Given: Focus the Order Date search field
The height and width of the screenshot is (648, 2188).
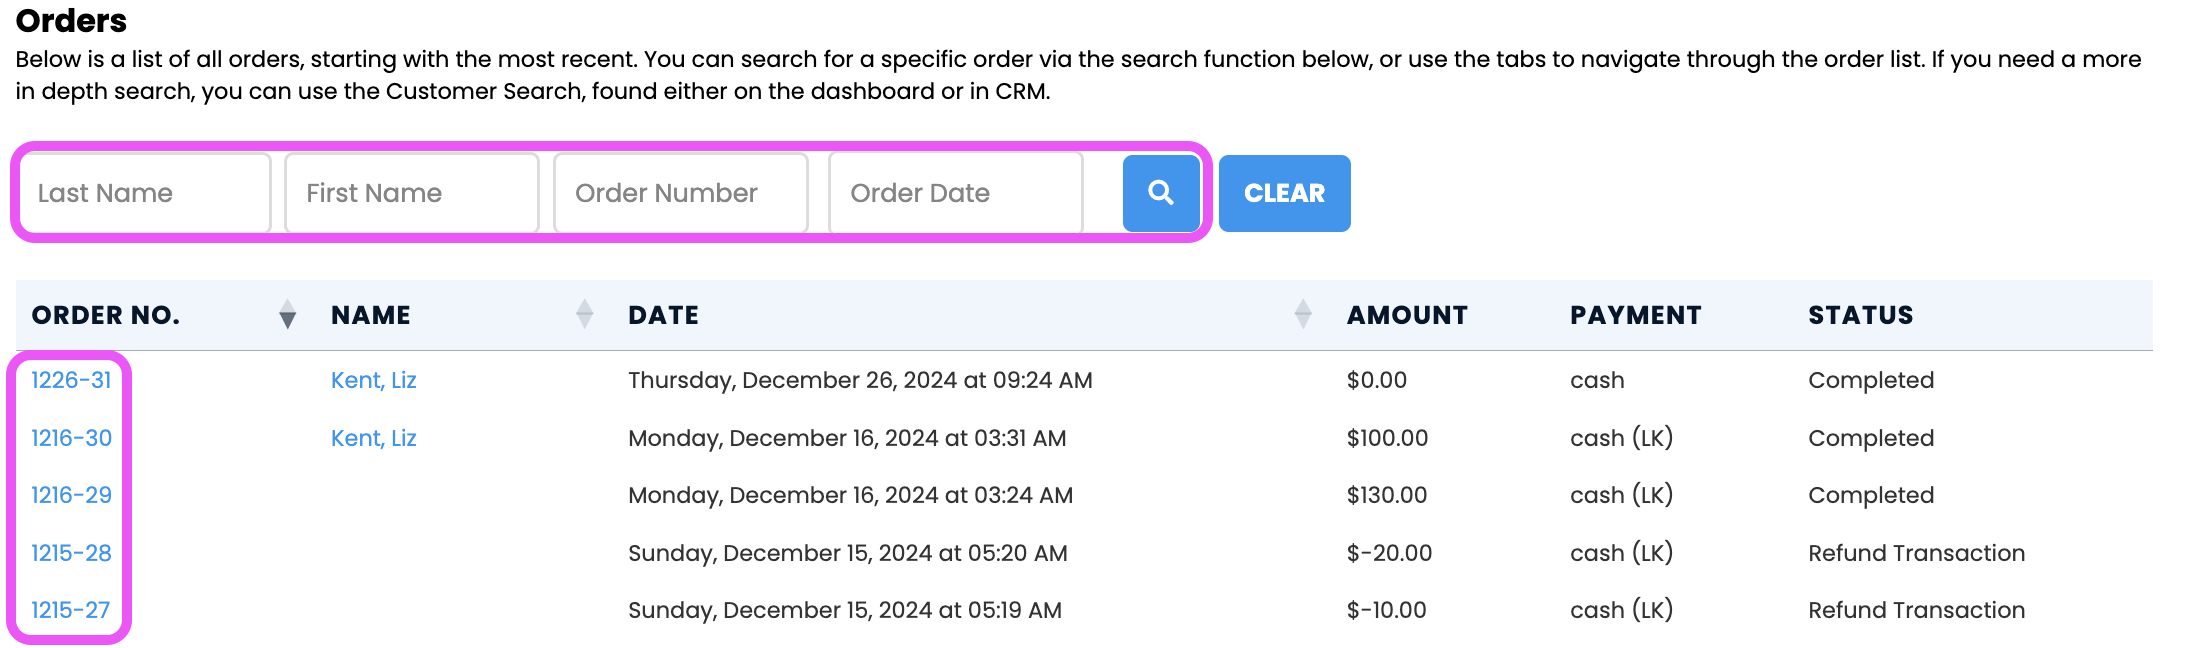Looking at the screenshot, I should tap(956, 193).
